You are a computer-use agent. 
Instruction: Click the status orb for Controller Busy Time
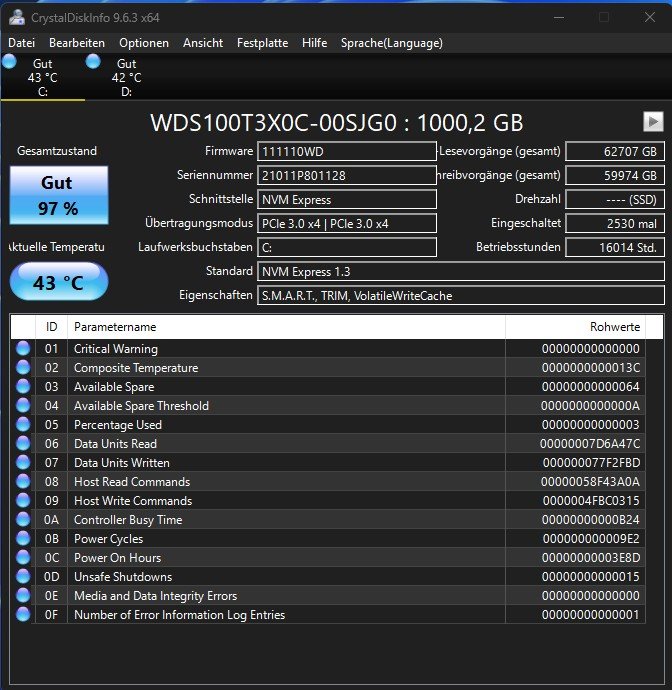tap(23, 520)
